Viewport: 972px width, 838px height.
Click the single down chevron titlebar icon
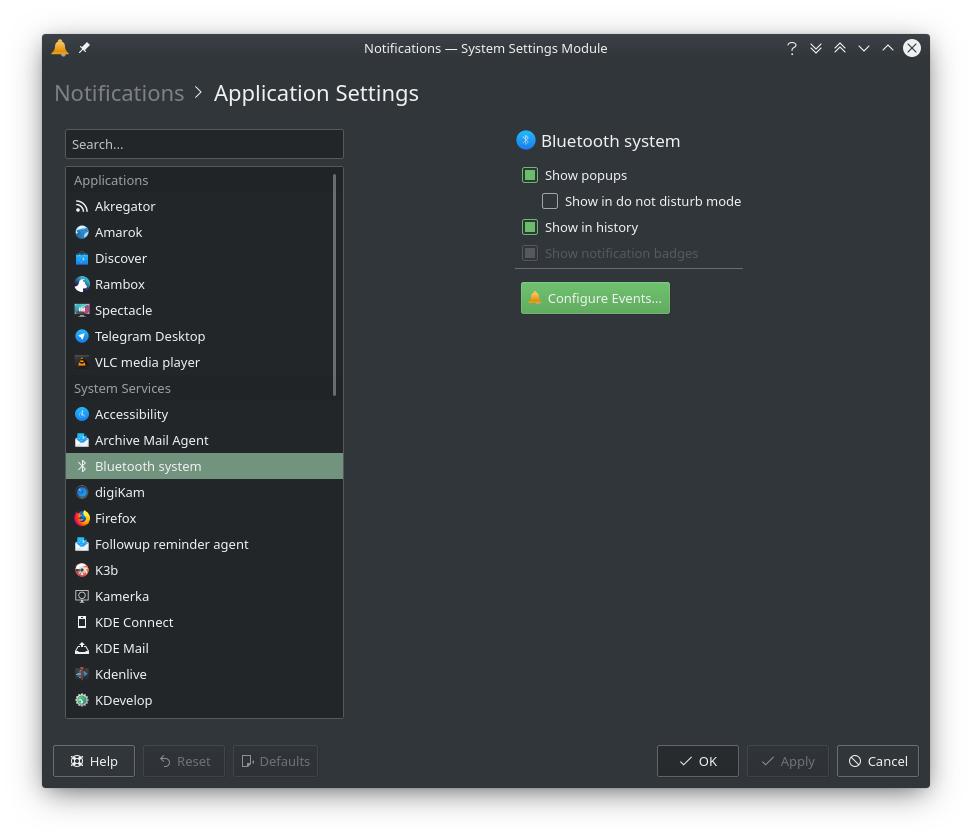(864, 48)
